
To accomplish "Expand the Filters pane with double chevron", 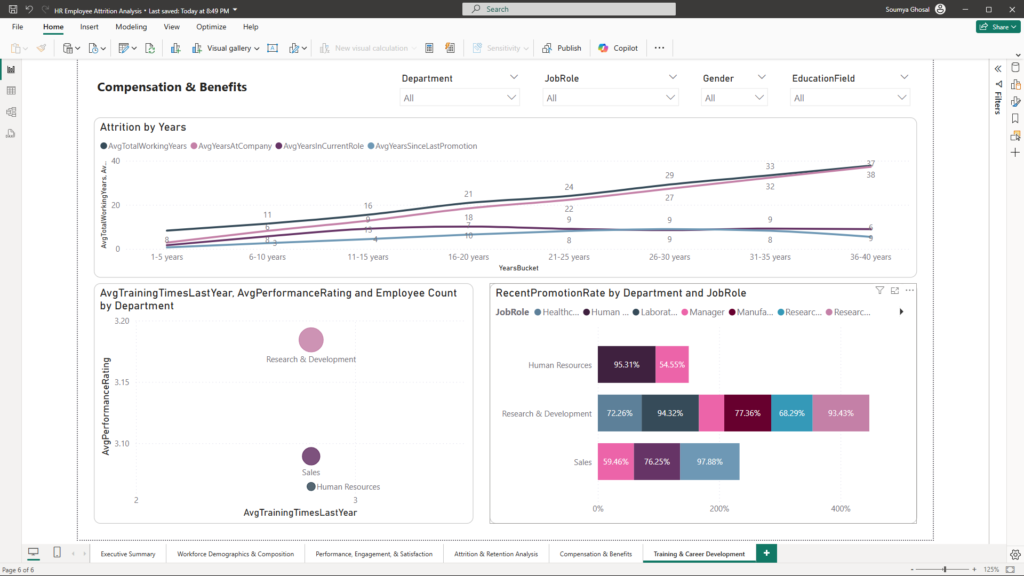I will pyautogui.click(x=997, y=68).
